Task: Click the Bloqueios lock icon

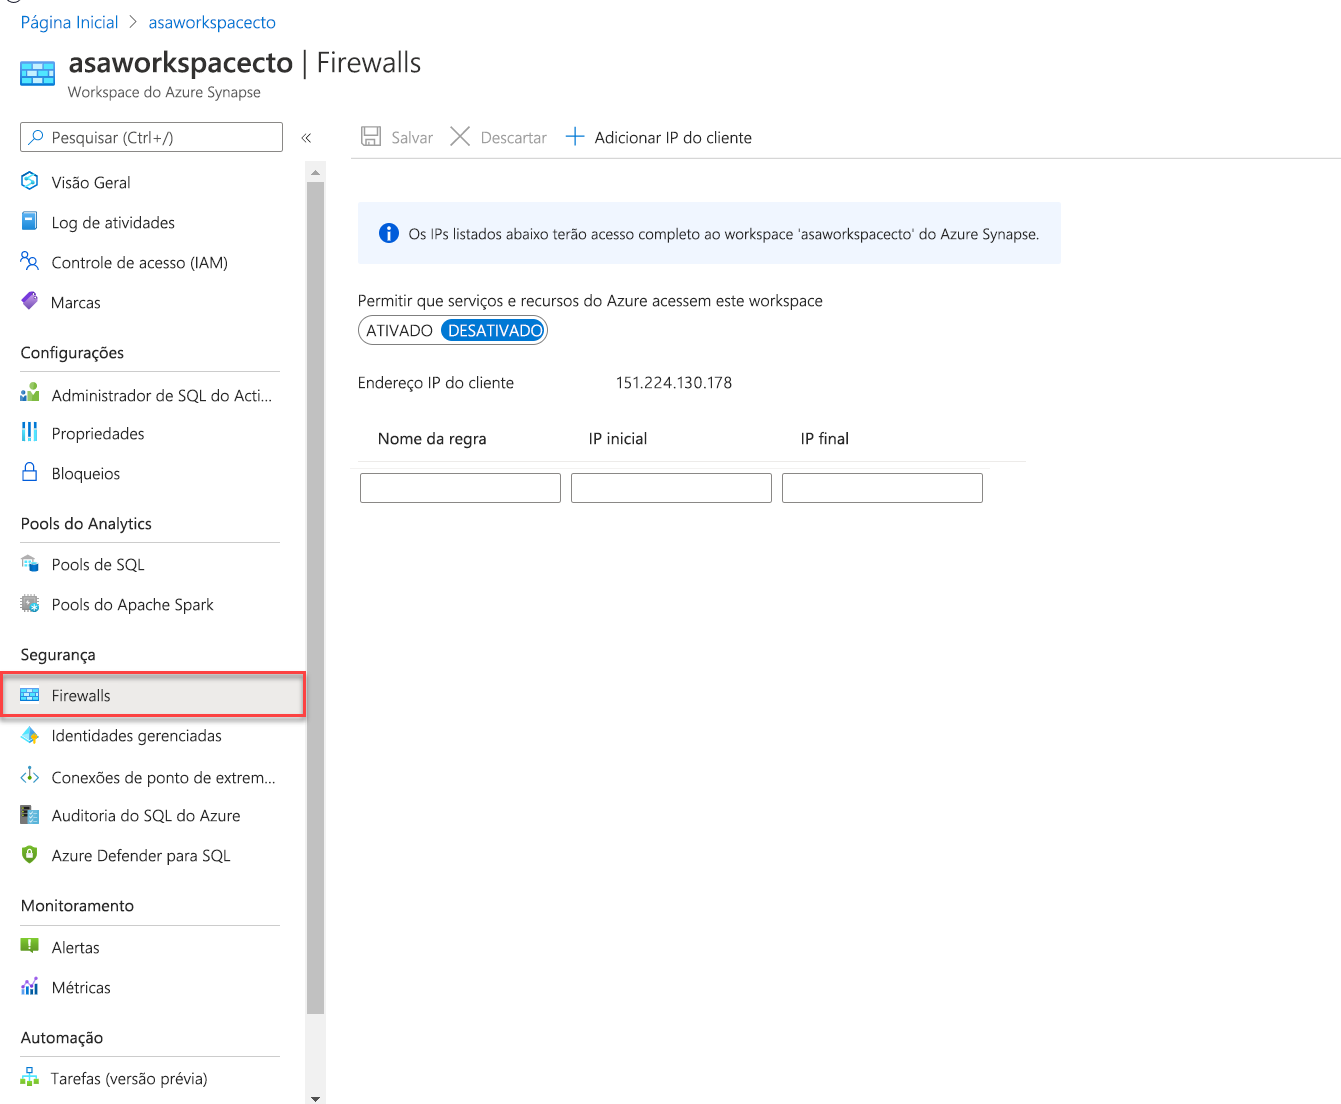Action: coord(30,472)
